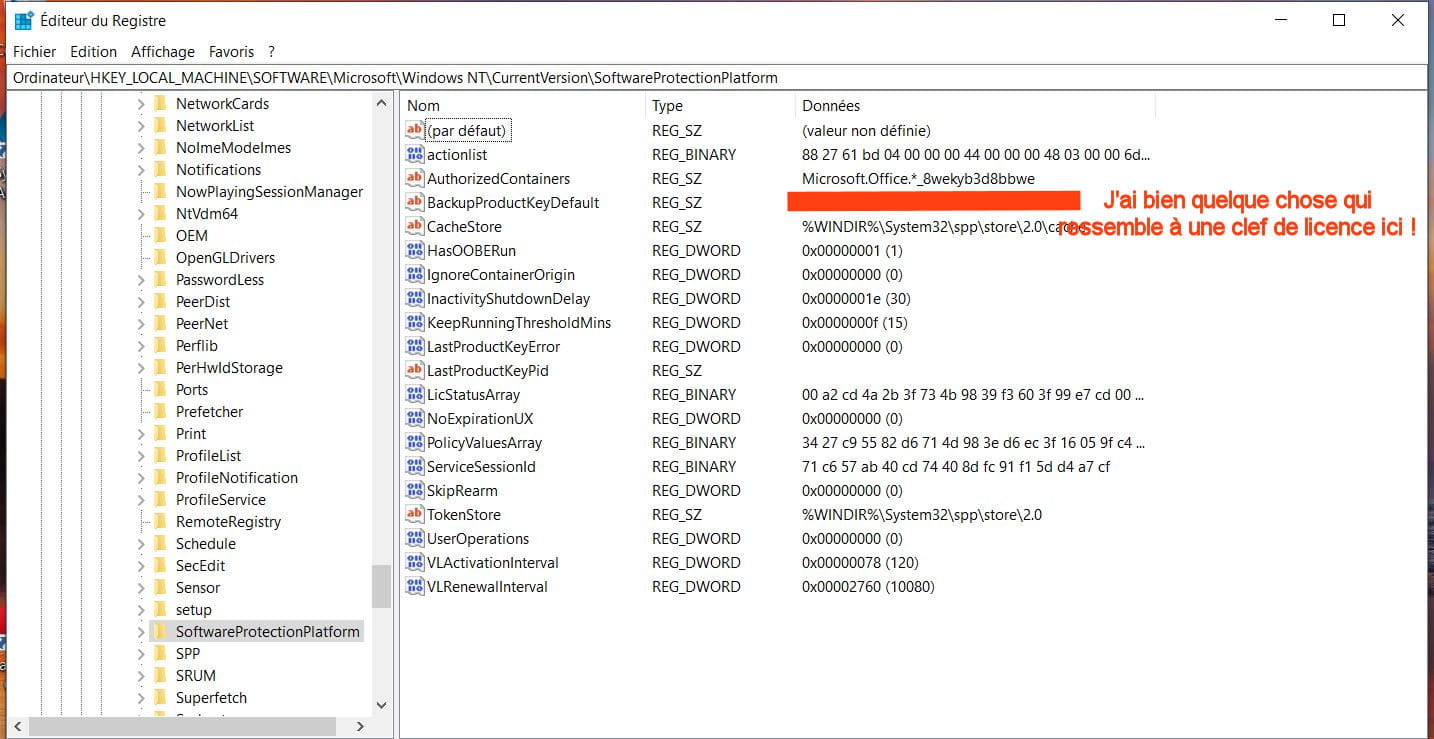Screen dimensions: 1434x739
Task: Expand the NtVdm64 key
Action: (141, 213)
